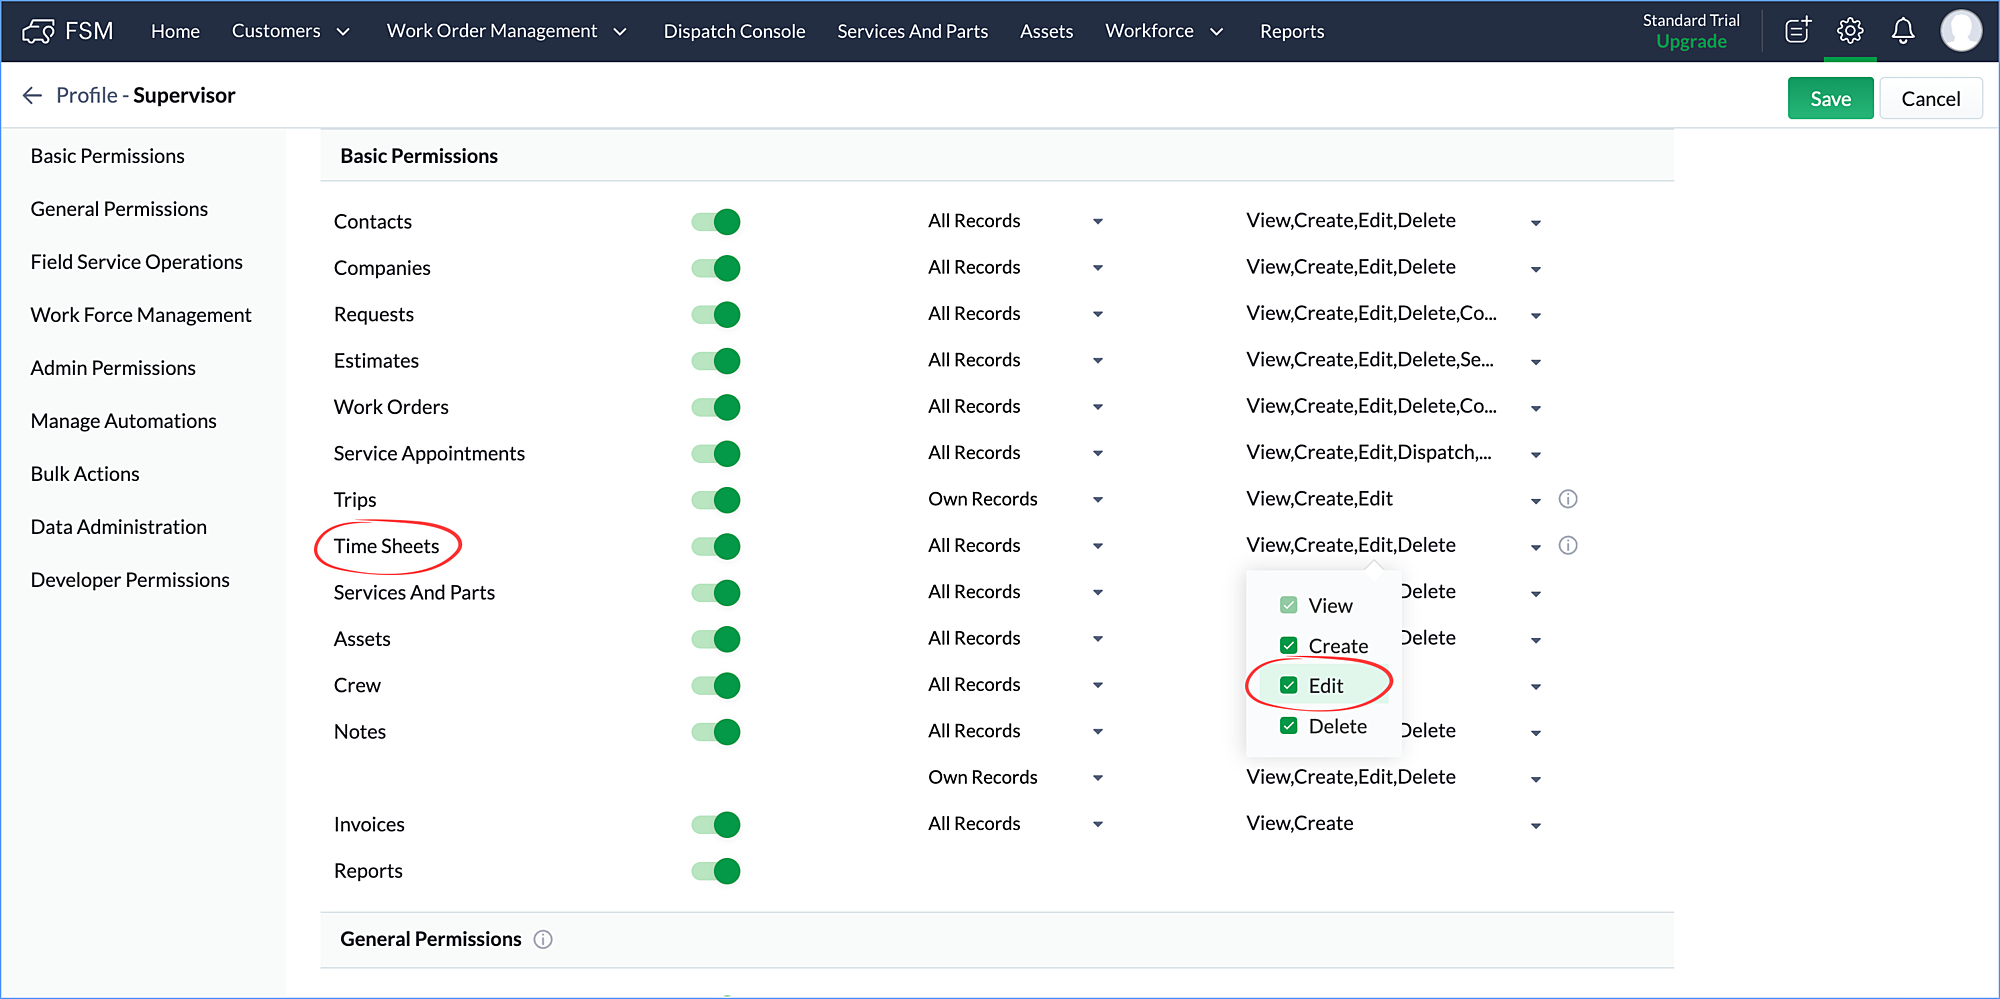Open Time Sheets All Records dropdown
Screen dimensions: 2000x999
(1015, 545)
